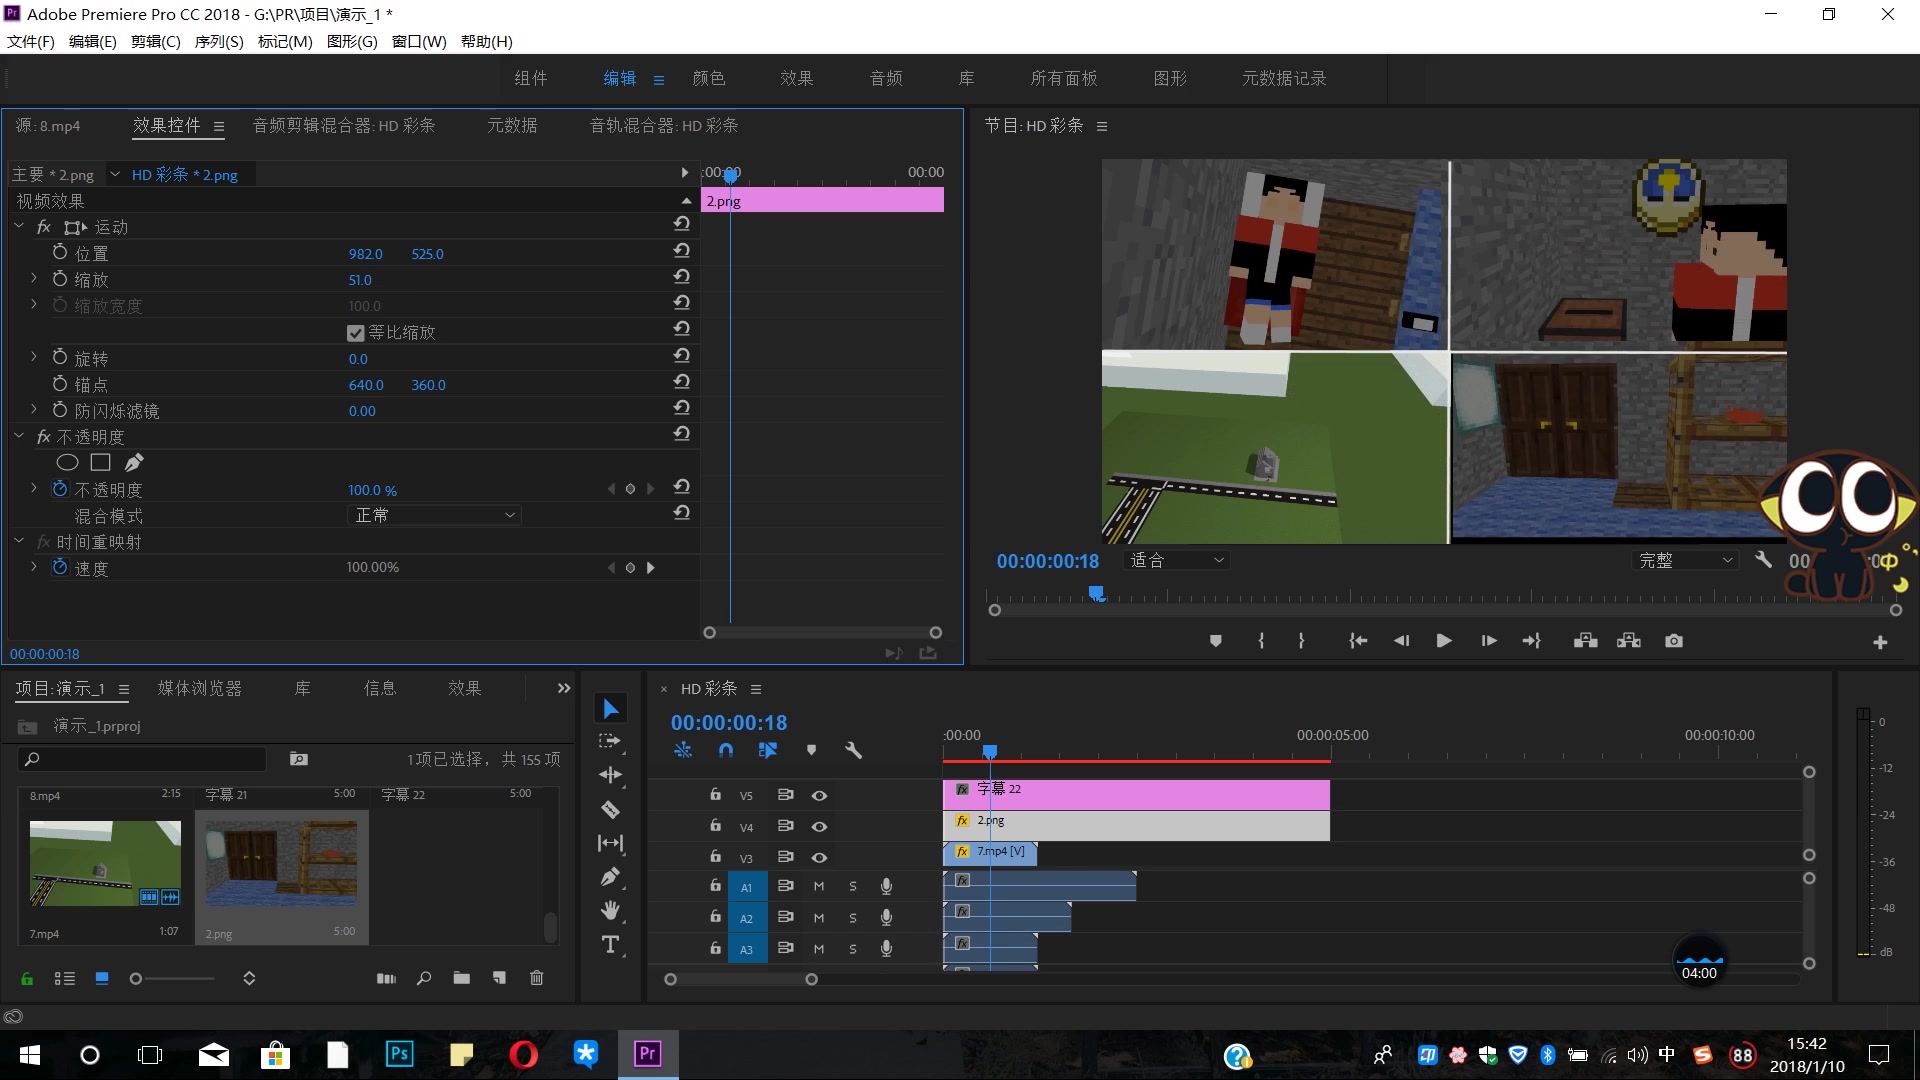Reset position parameter value
The width and height of the screenshot is (1920, 1080).
tap(682, 250)
